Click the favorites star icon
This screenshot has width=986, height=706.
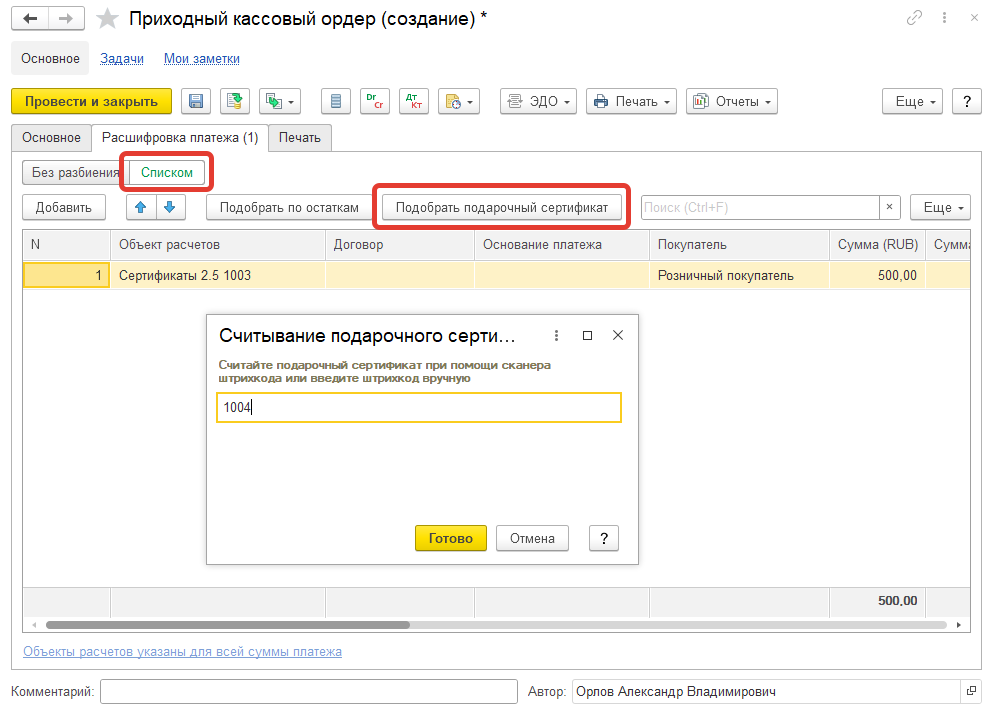pyautogui.click(x=107, y=19)
